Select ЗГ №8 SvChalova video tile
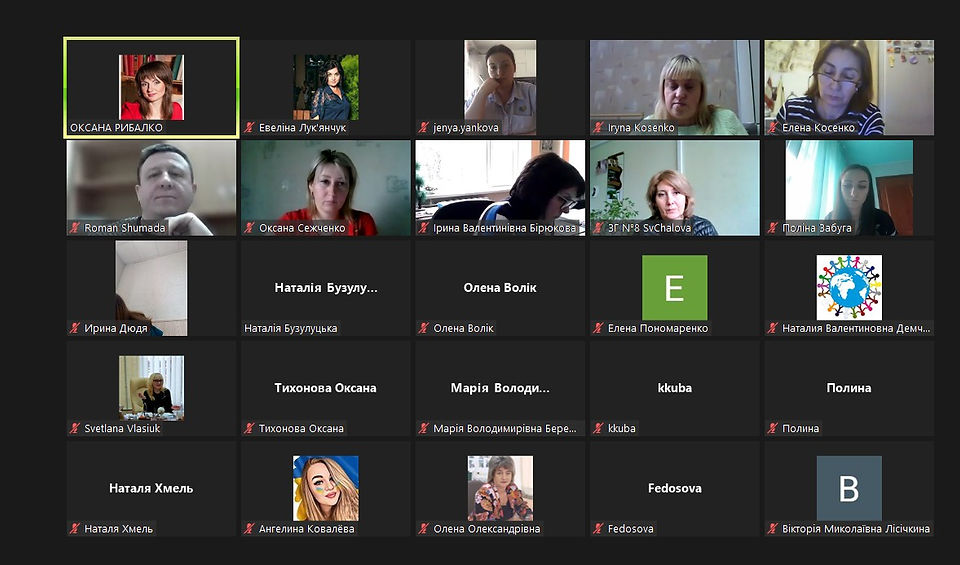Screen dimensions: 960x565 [675, 188]
